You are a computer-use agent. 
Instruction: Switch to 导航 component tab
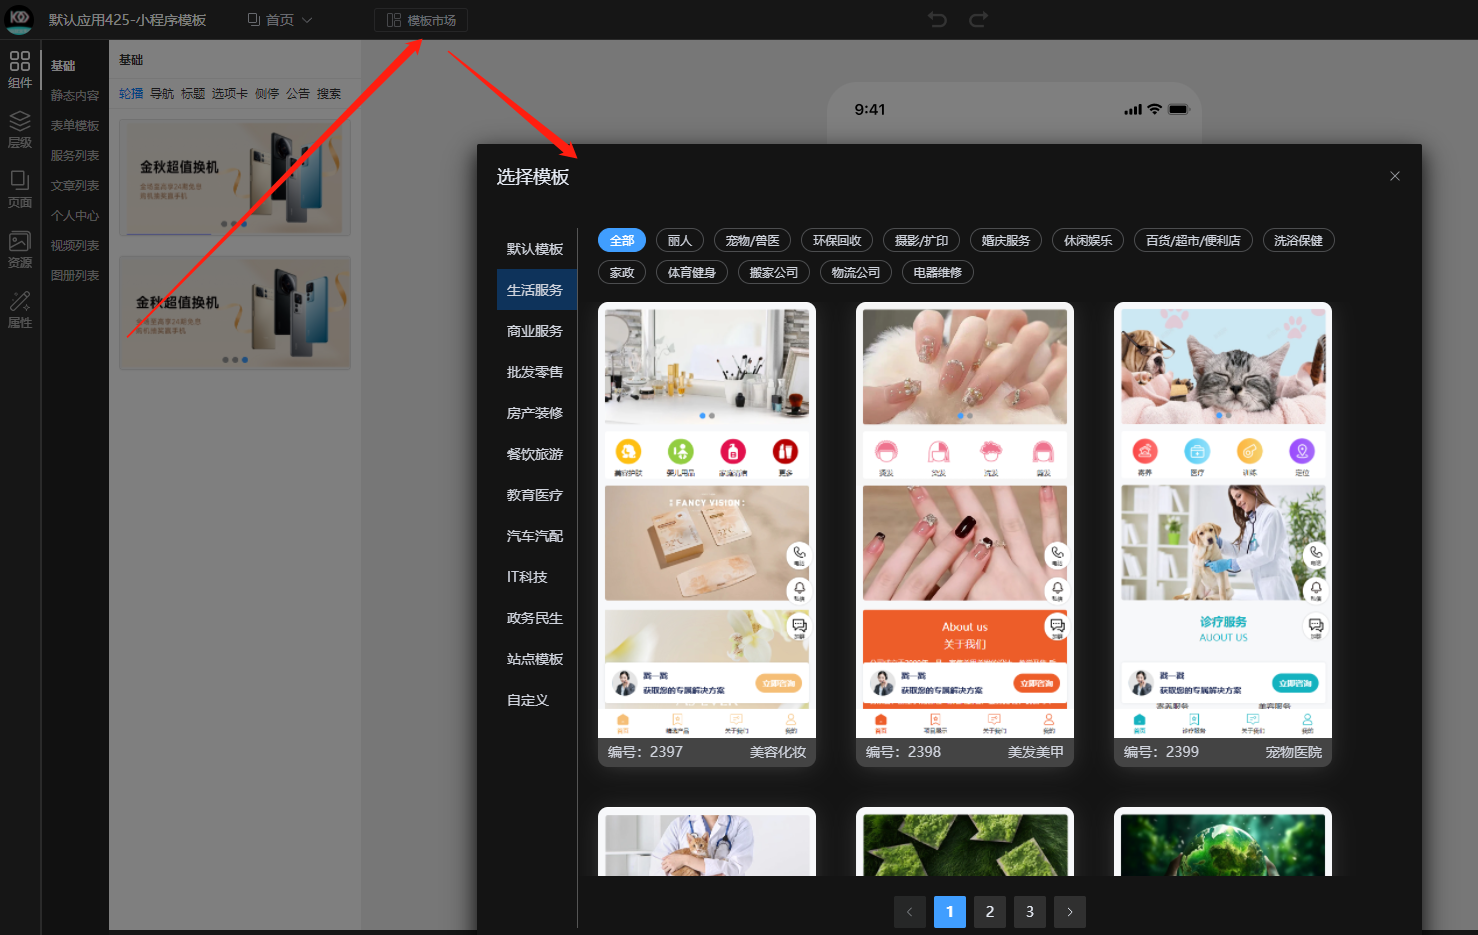click(x=162, y=94)
